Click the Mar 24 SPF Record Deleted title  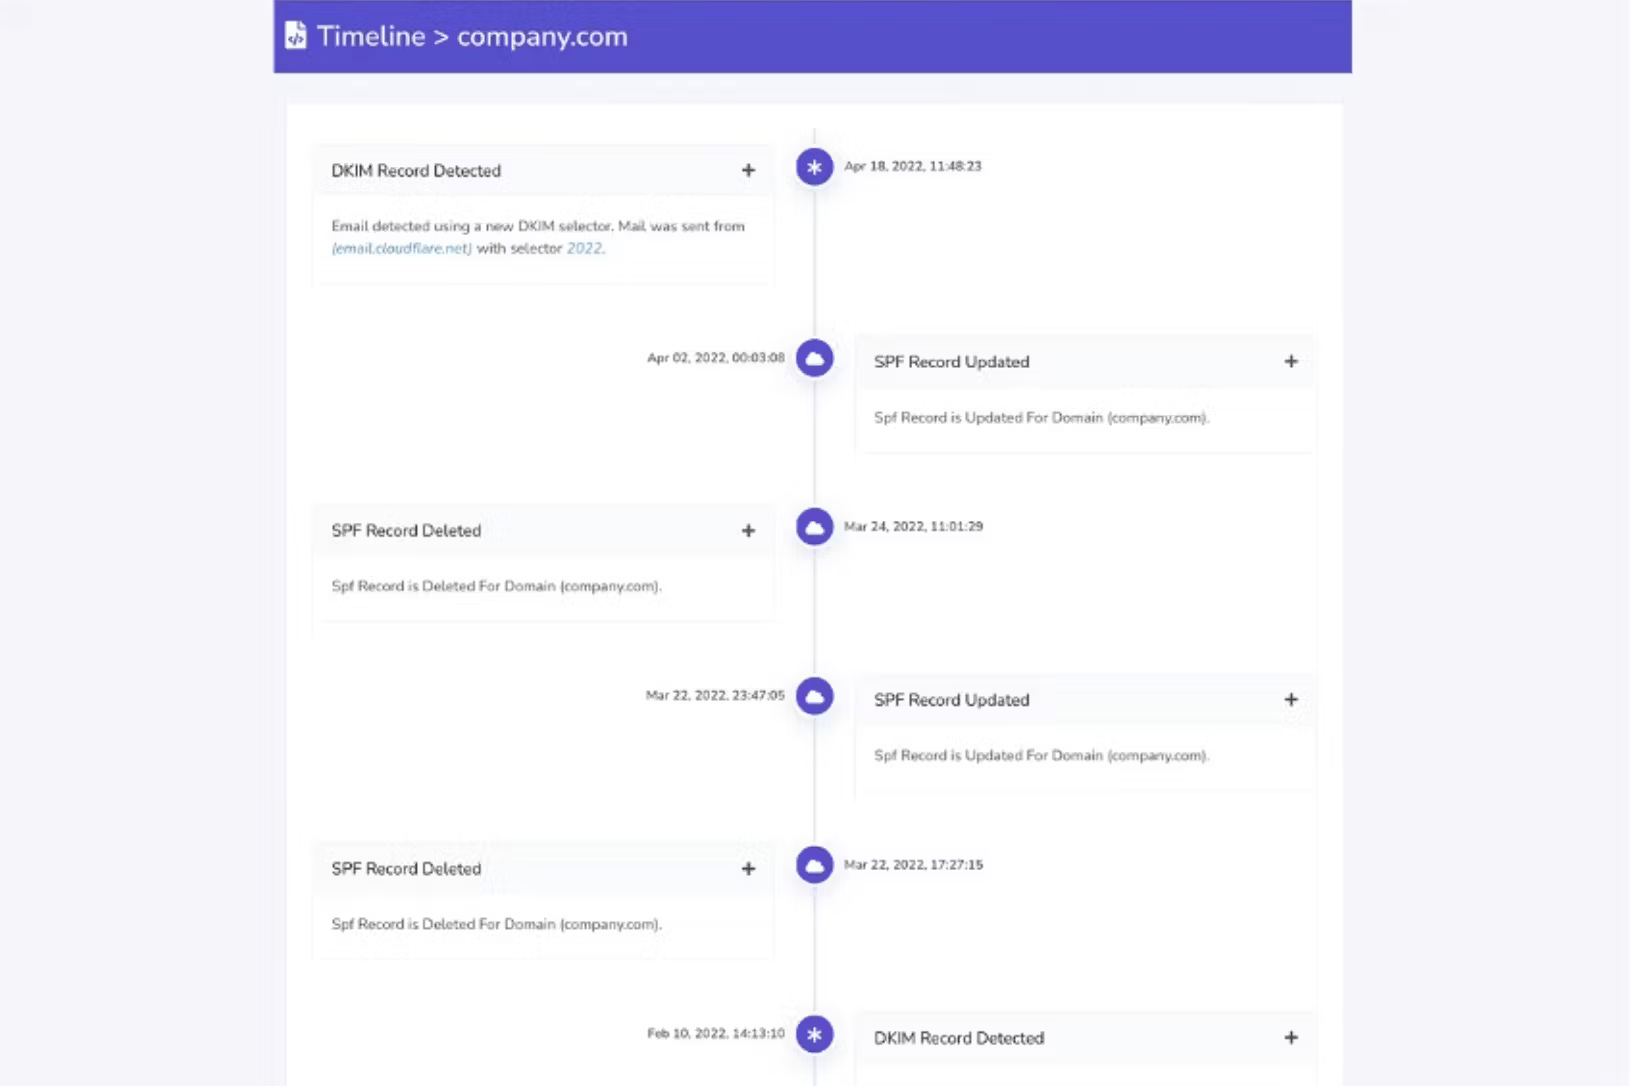pyautogui.click(x=406, y=530)
